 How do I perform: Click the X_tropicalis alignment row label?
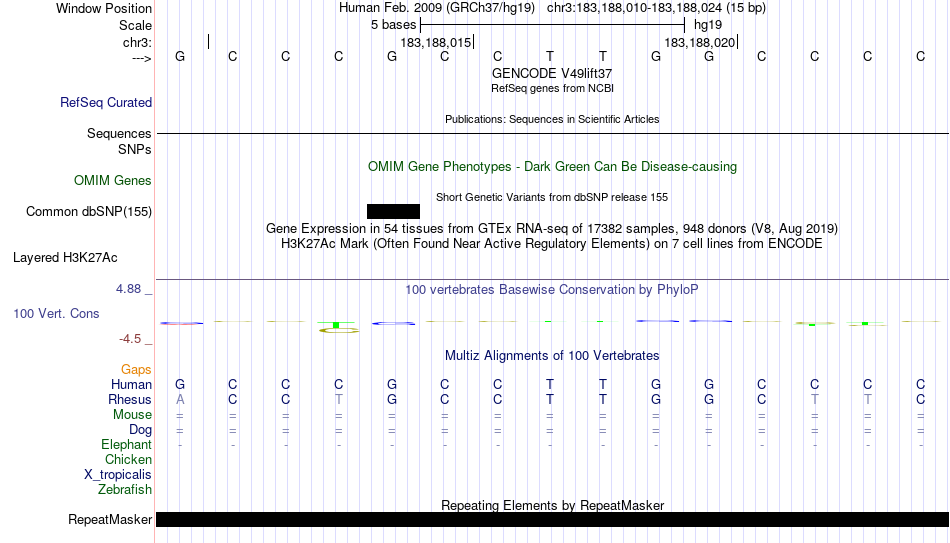tap(118, 475)
